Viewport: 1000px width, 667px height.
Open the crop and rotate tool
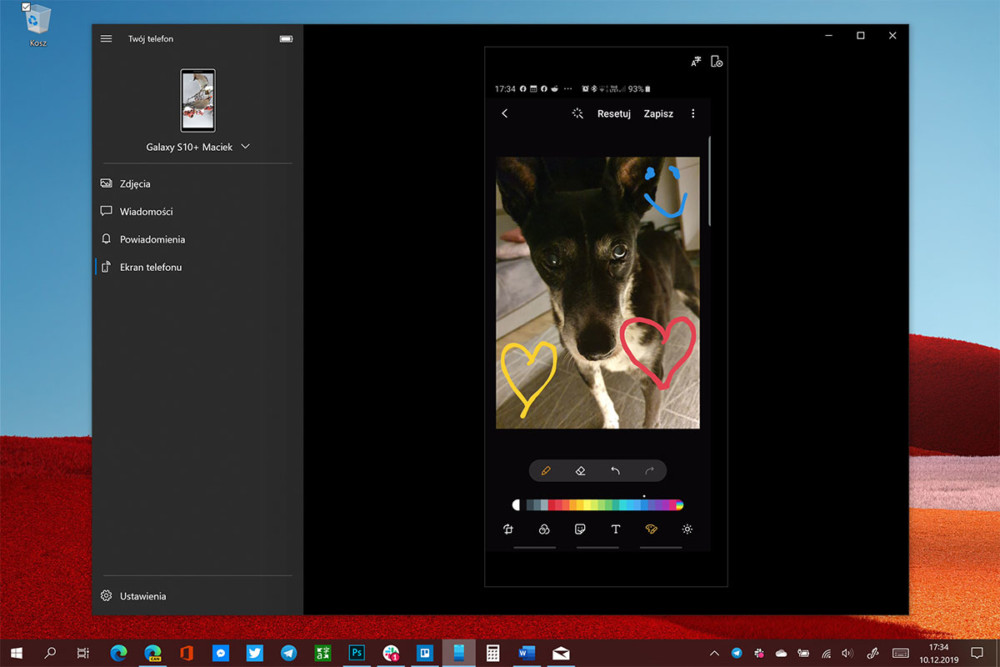click(508, 529)
